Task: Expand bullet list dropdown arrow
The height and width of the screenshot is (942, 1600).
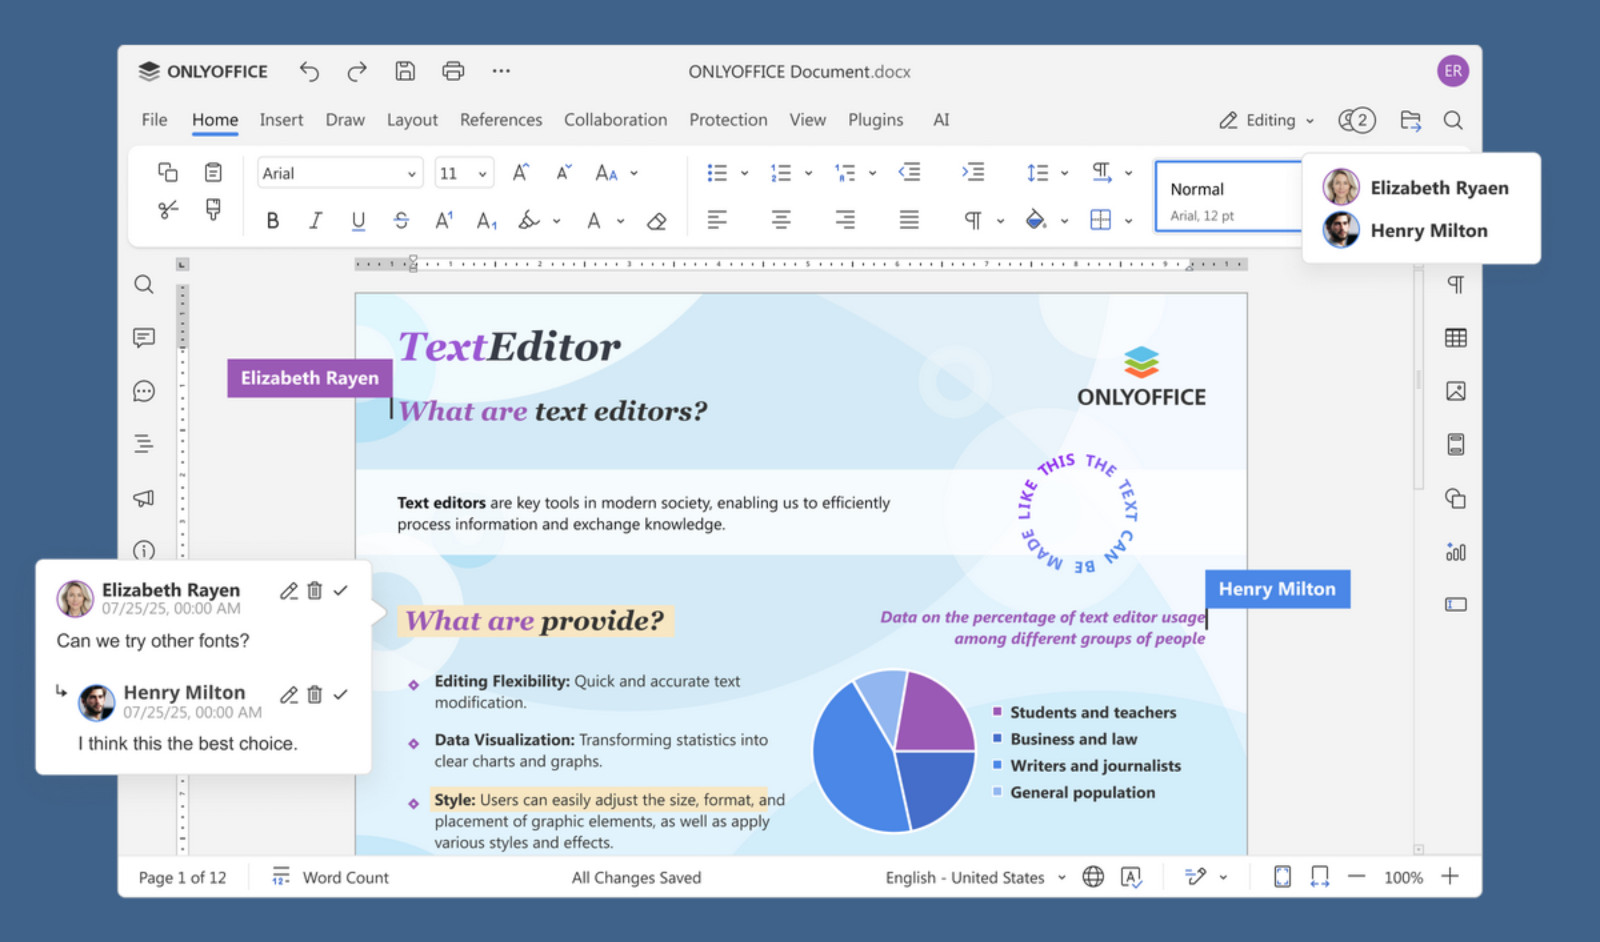Action: (x=744, y=173)
